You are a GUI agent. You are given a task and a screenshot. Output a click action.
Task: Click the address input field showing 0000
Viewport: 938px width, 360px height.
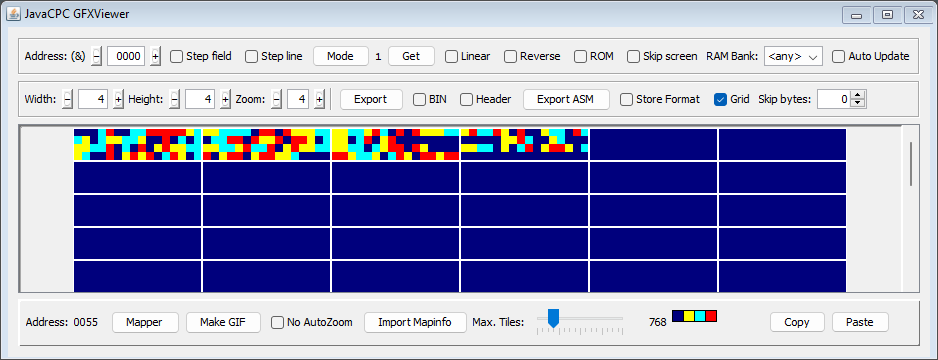(126, 56)
